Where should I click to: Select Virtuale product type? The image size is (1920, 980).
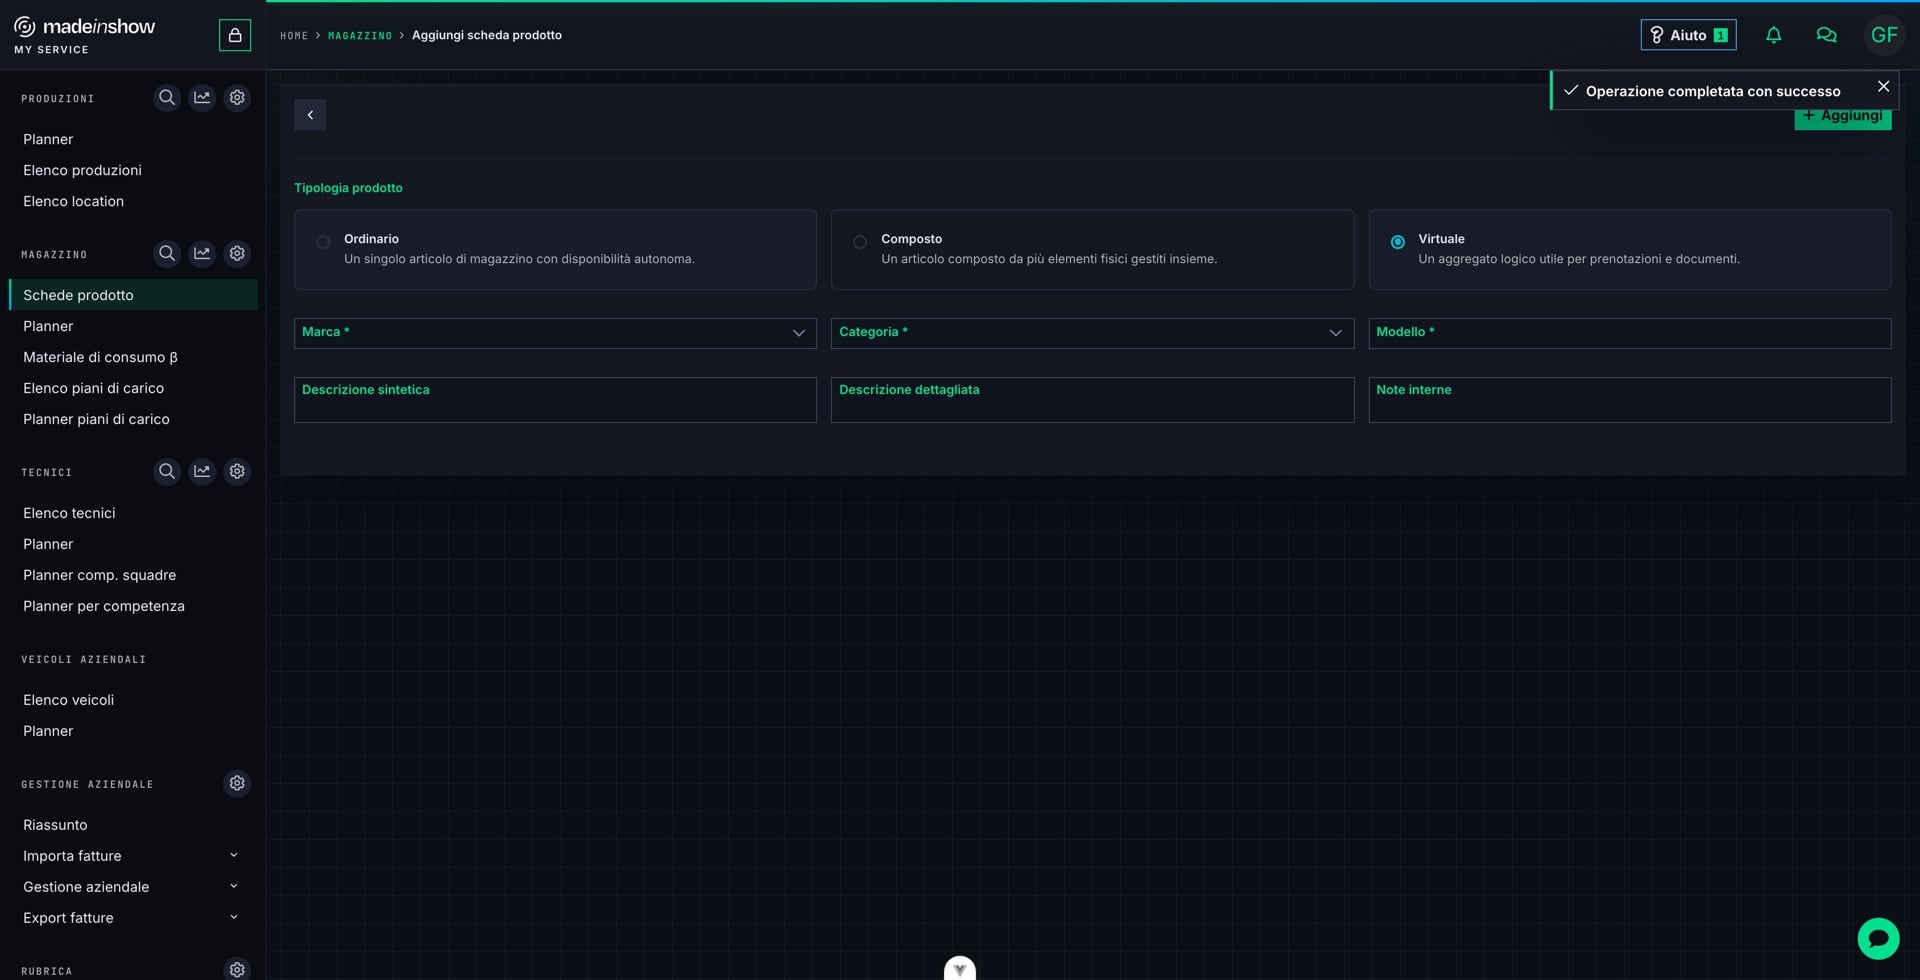click(1629, 249)
